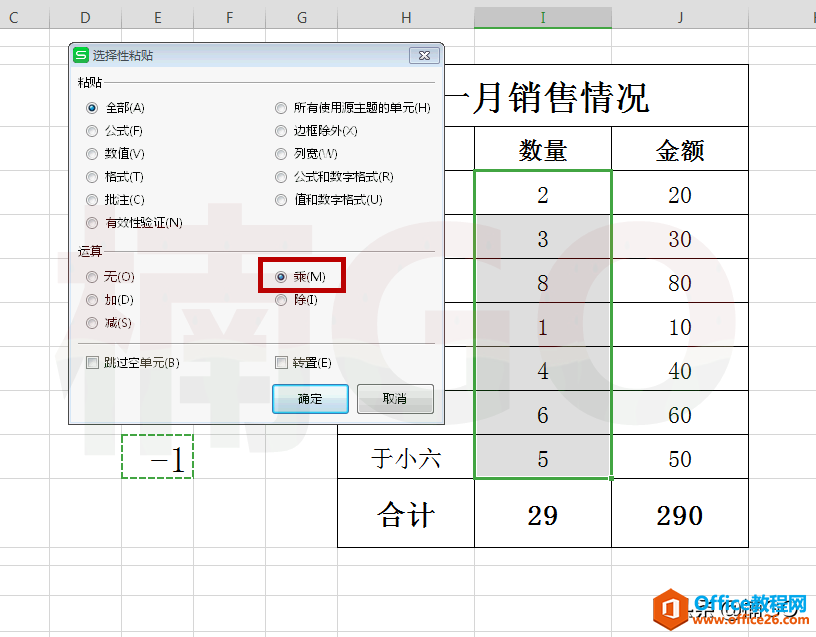
Task: Select column I header
Action: pyautogui.click(x=543, y=18)
